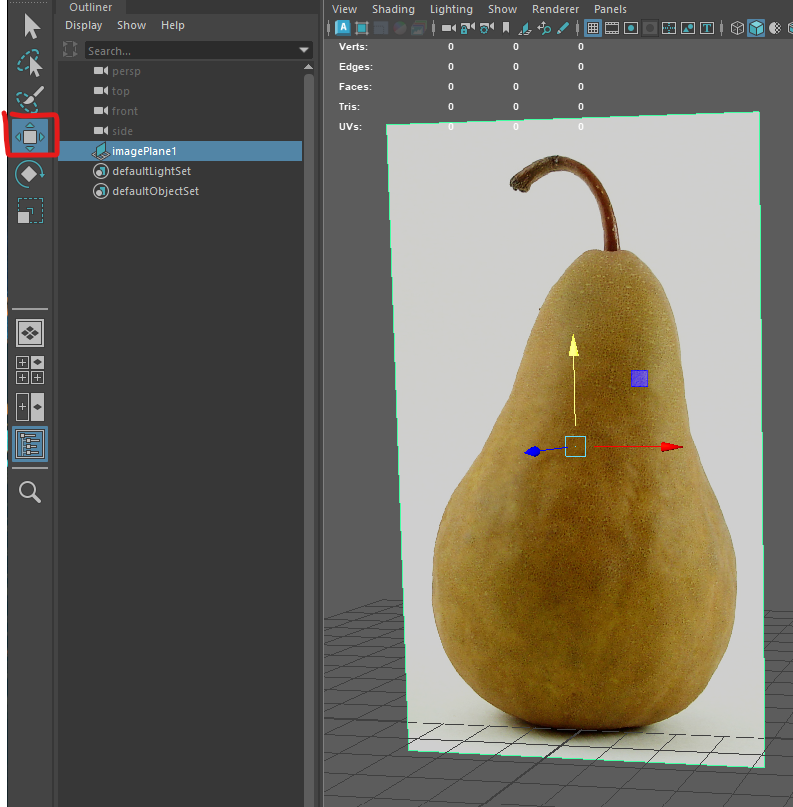Click the Bookmarks icon in viewport toolbar

pyautogui.click(x=506, y=28)
